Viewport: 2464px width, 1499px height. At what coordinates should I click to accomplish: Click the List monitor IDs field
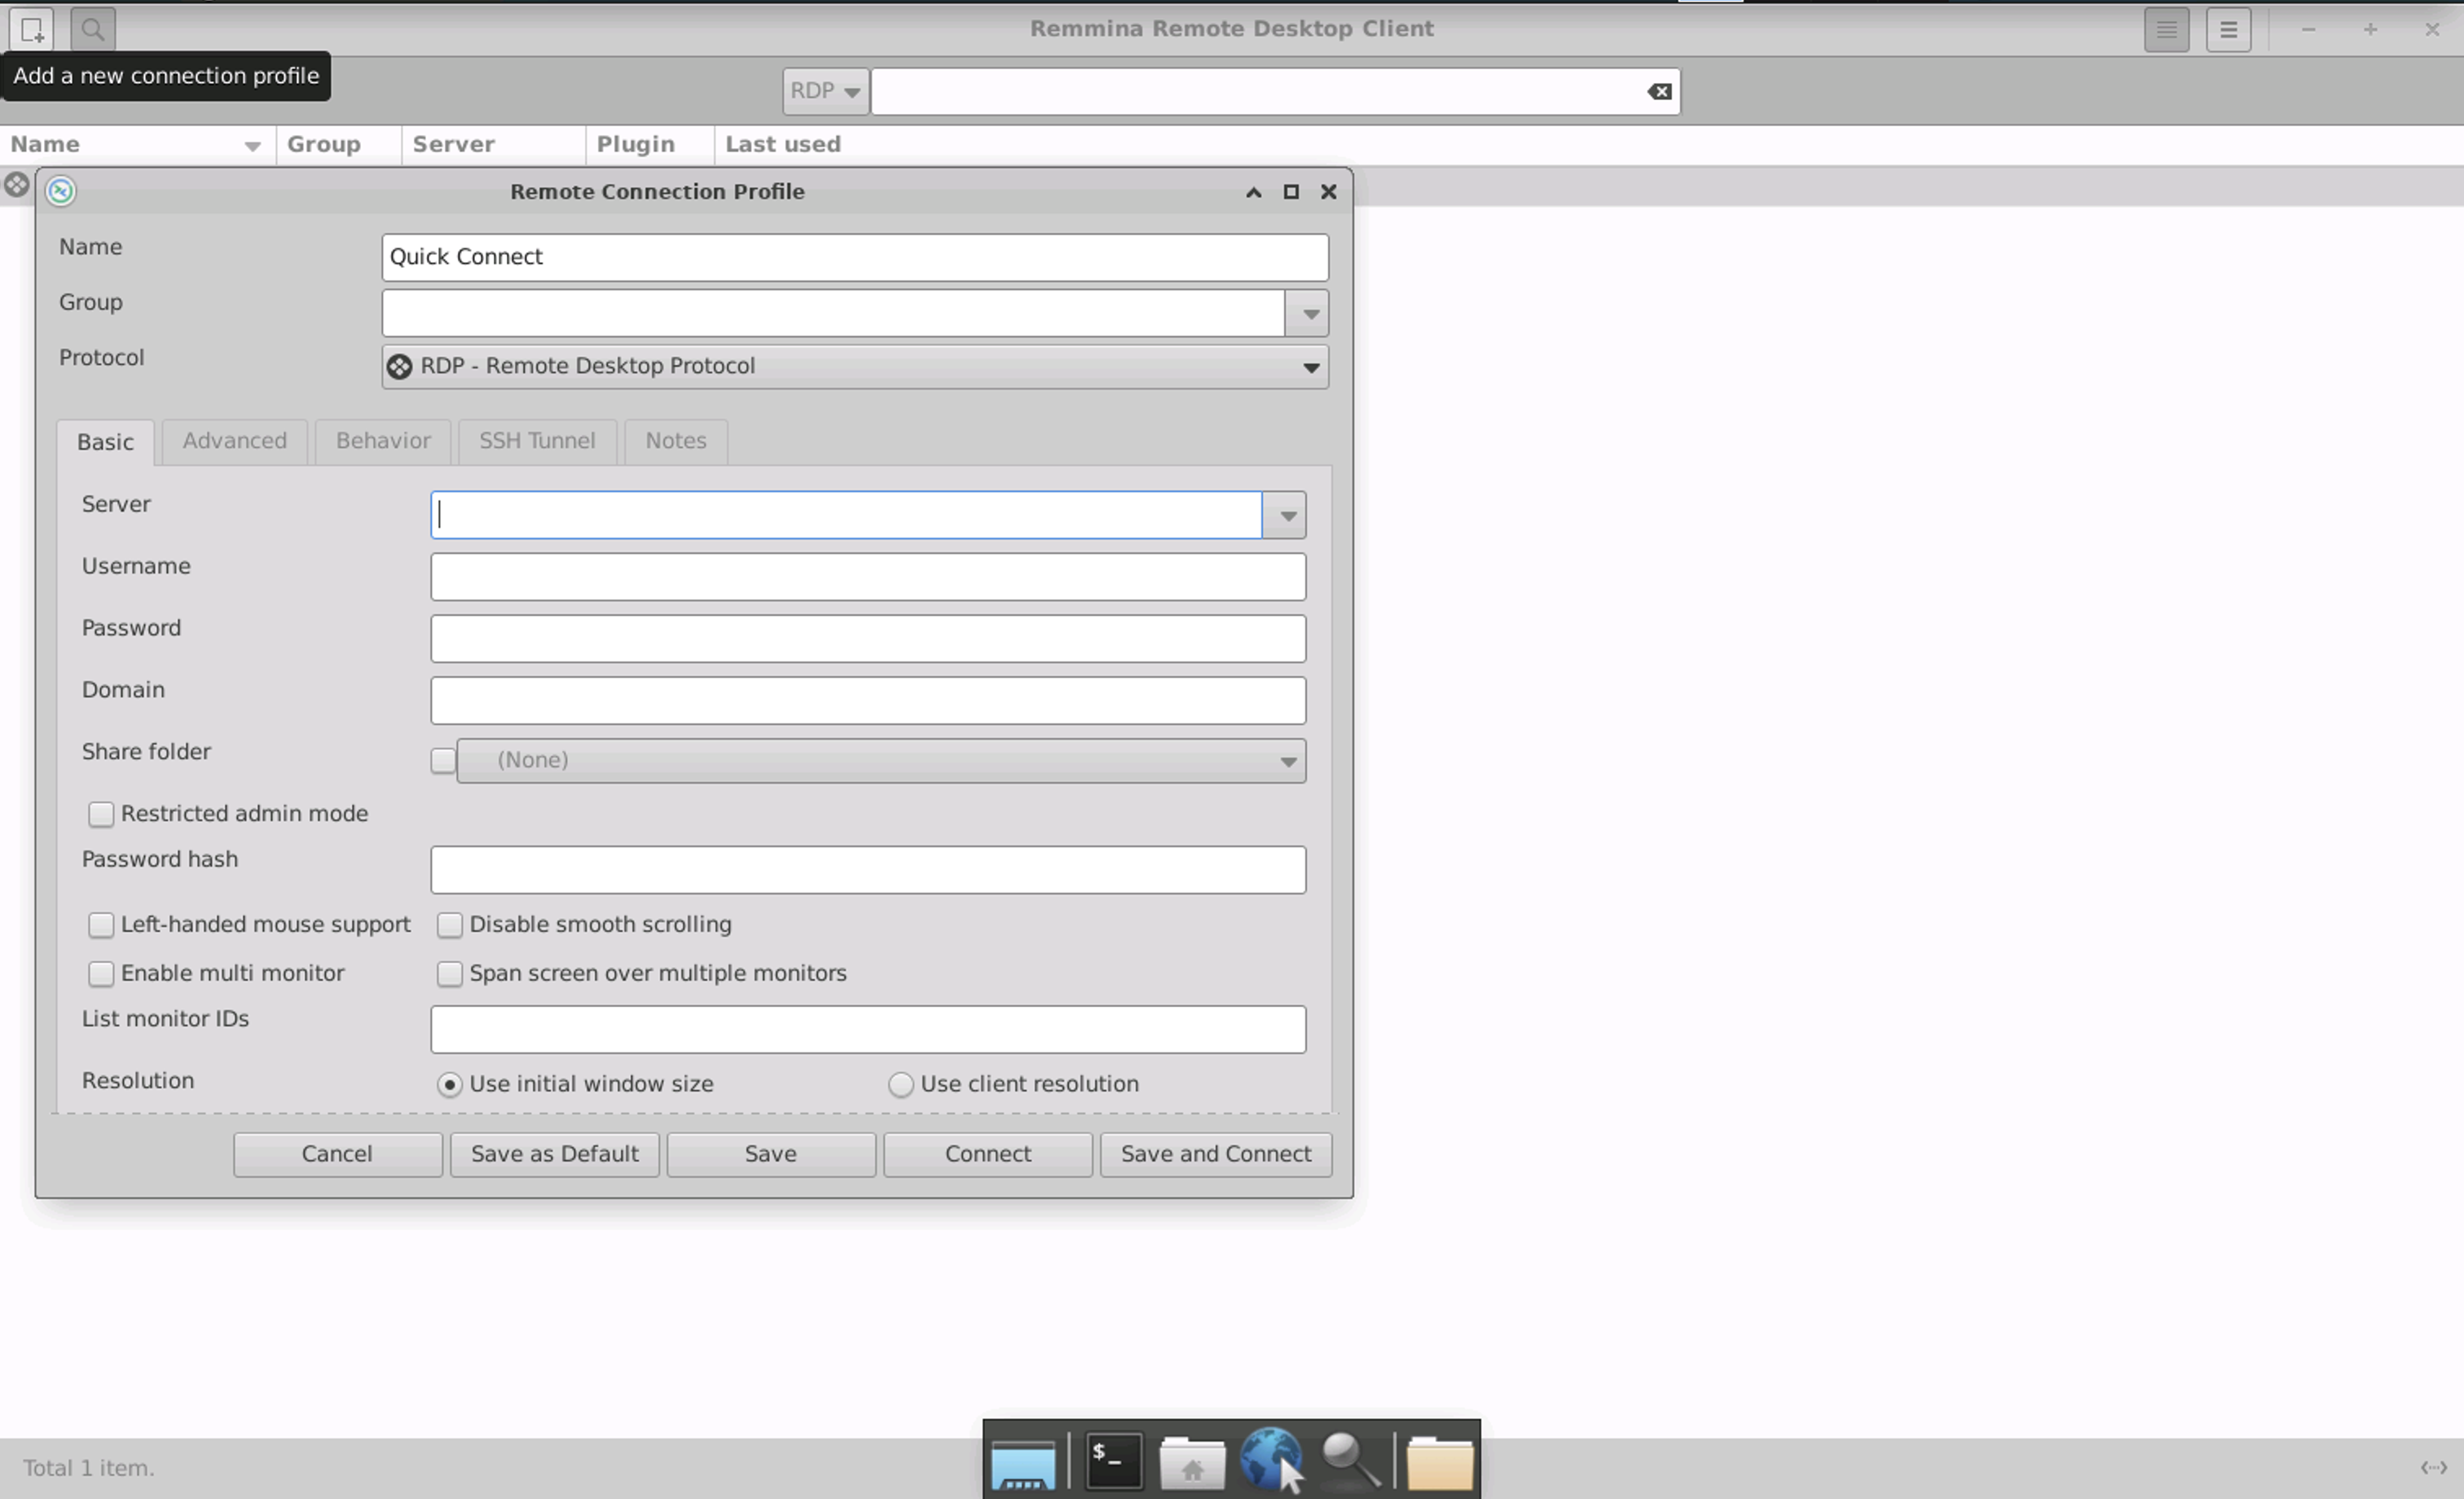[x=868, y=1030]
